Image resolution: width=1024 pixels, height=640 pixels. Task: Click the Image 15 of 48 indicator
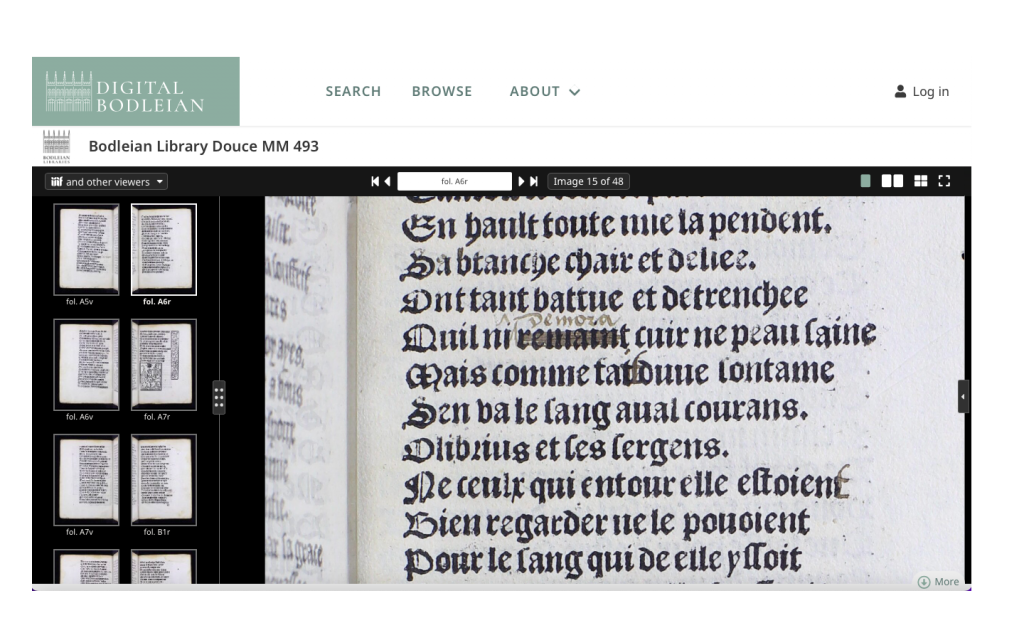coord(588,182)
